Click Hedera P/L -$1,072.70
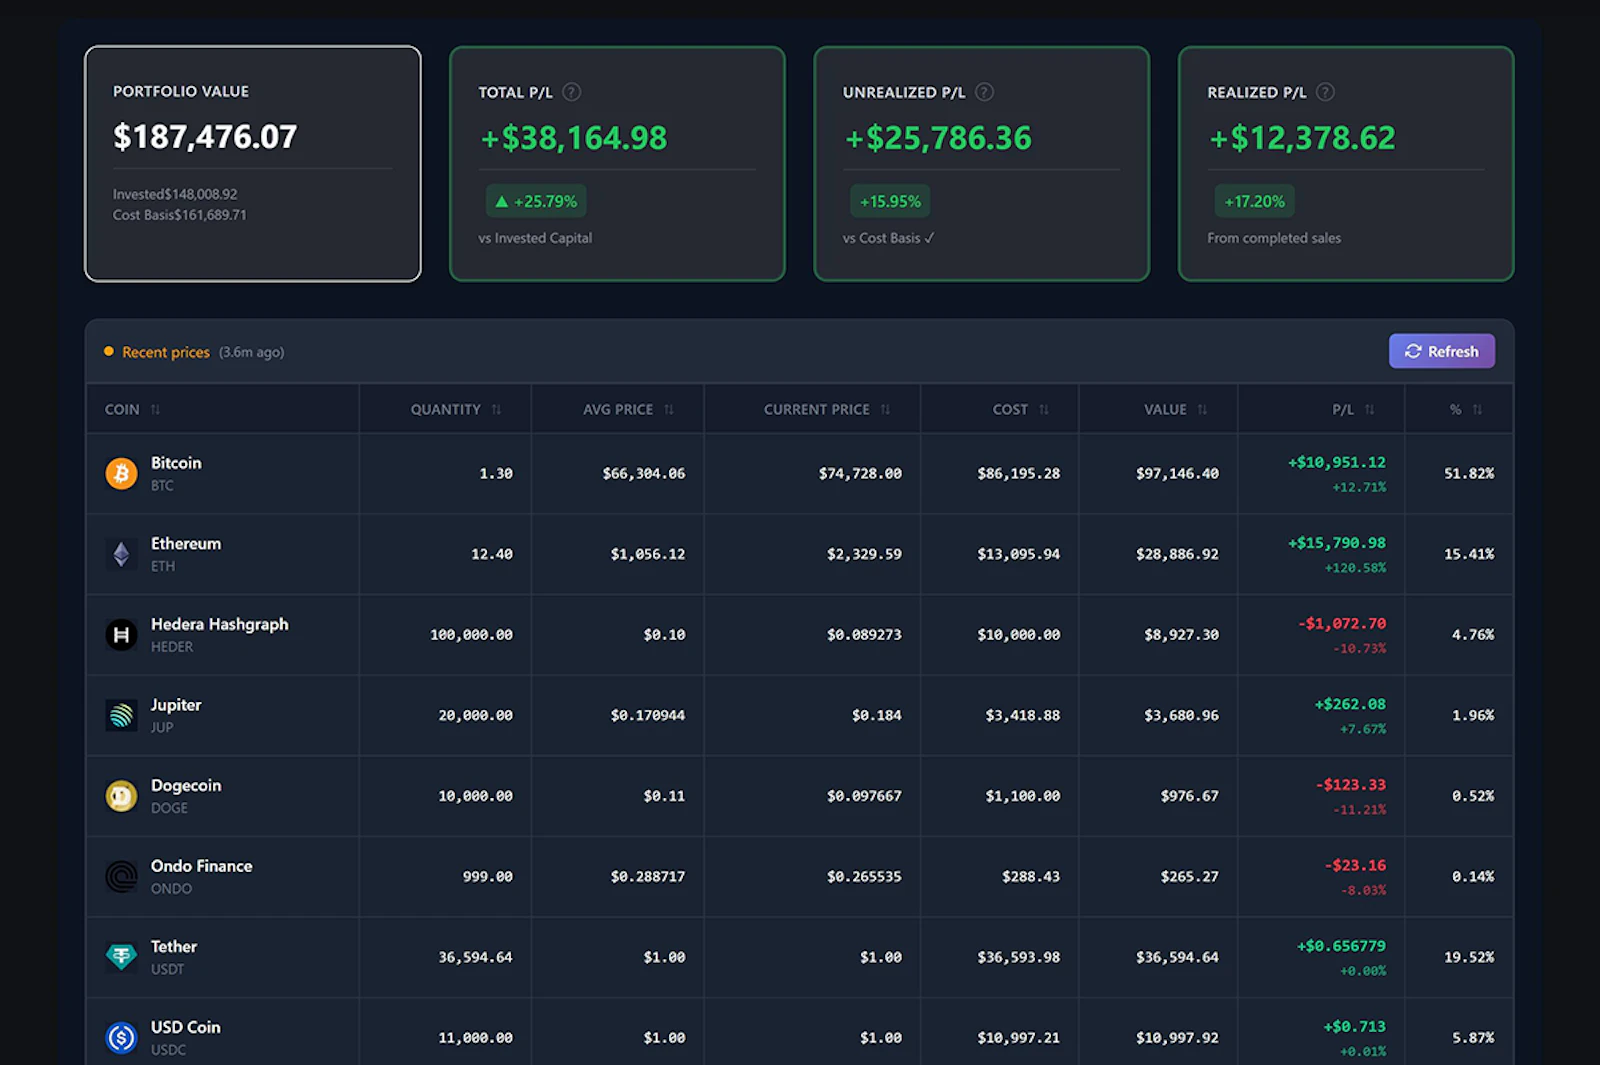The width and height of the screenshot is (1600, 1065). coord(1342,624)
